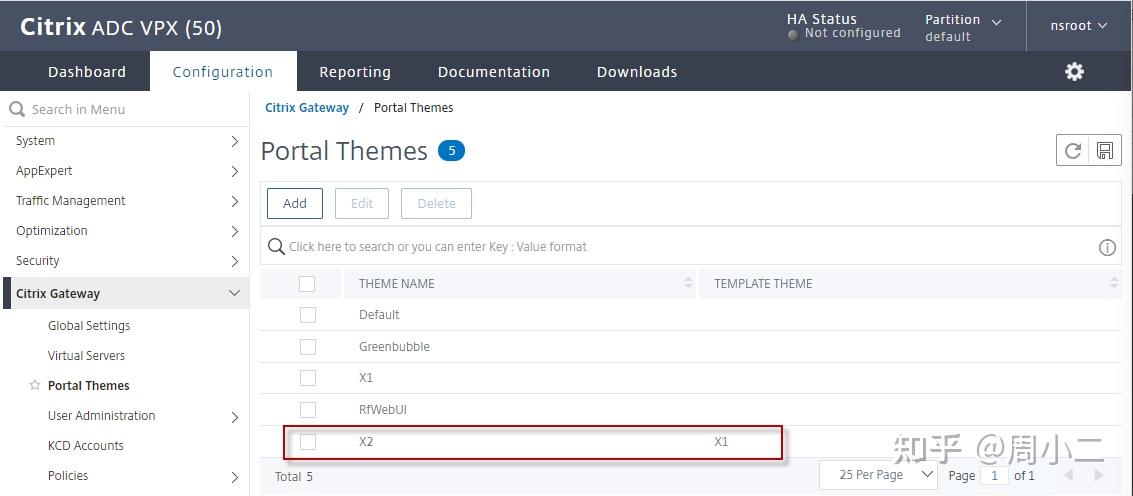This screenshot has height=496, width=1133.
Task: Check the Greenbubble theme checkbox
Action: [308, 347]
